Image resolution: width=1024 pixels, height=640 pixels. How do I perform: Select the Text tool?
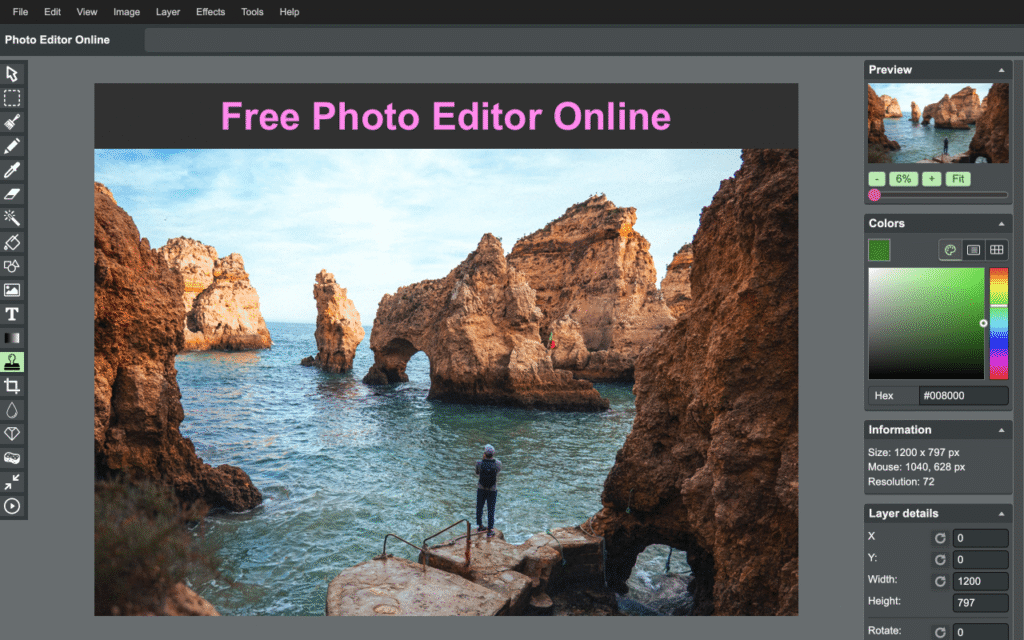(13, 314)
